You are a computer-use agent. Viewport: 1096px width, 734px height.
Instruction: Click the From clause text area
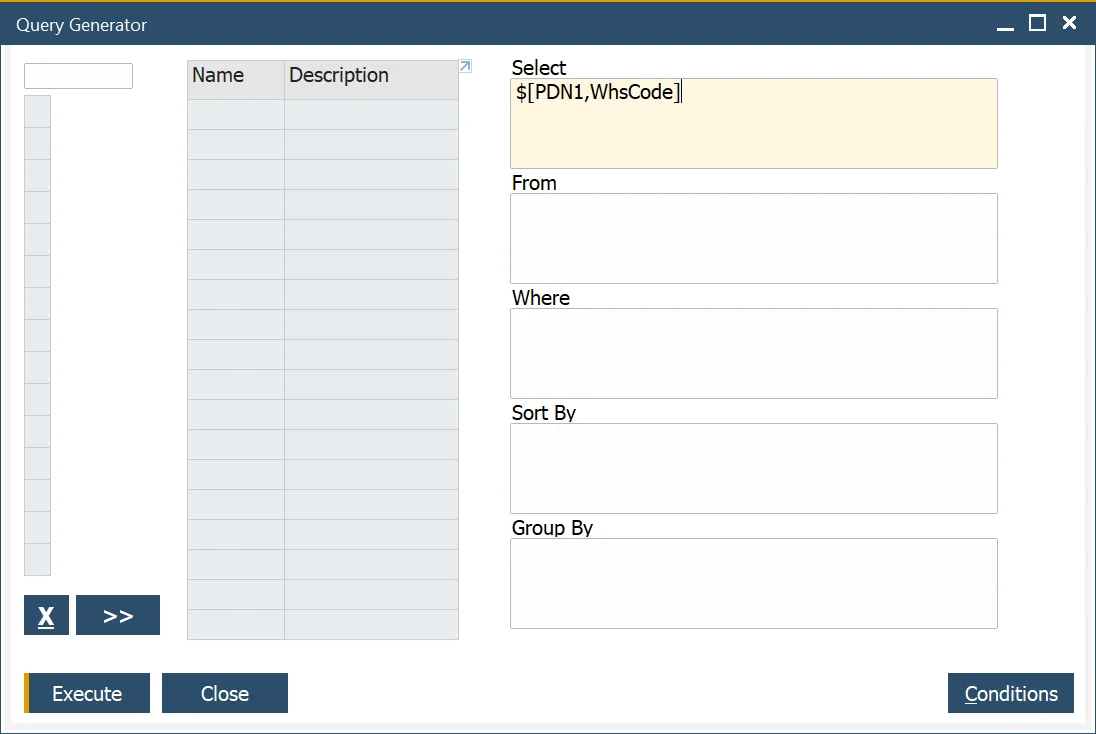753,238
